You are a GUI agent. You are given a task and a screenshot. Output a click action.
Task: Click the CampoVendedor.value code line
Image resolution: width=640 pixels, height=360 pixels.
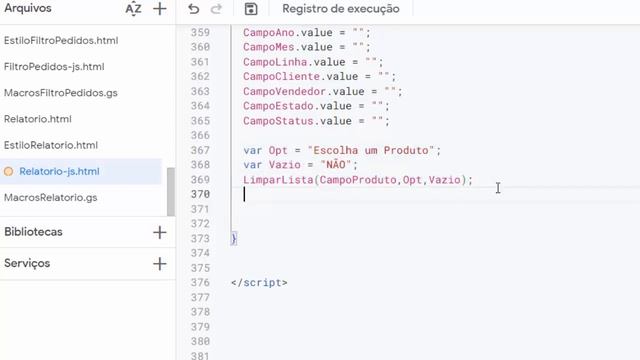click(x=323, y=91)
